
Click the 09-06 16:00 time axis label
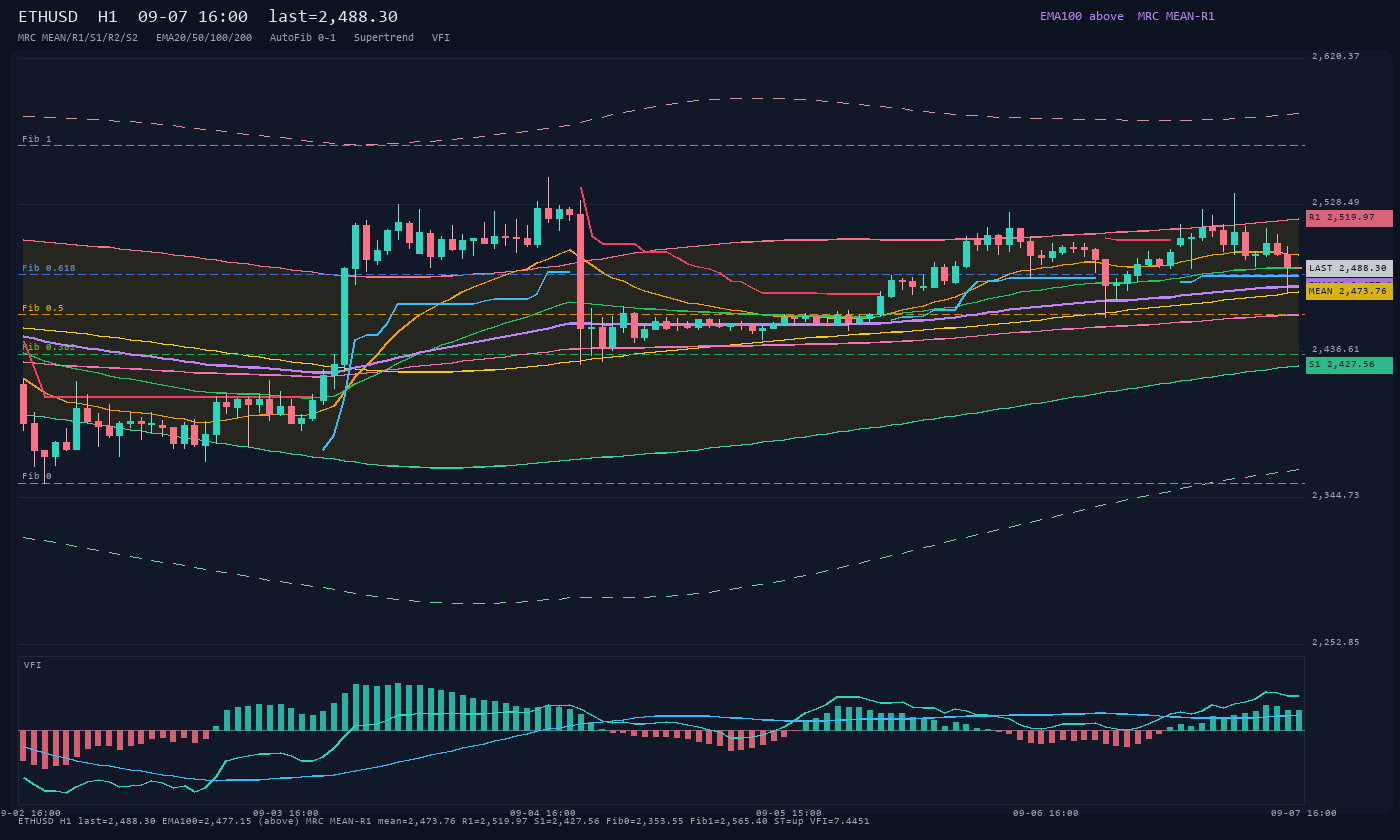[x=1046, y=813]
